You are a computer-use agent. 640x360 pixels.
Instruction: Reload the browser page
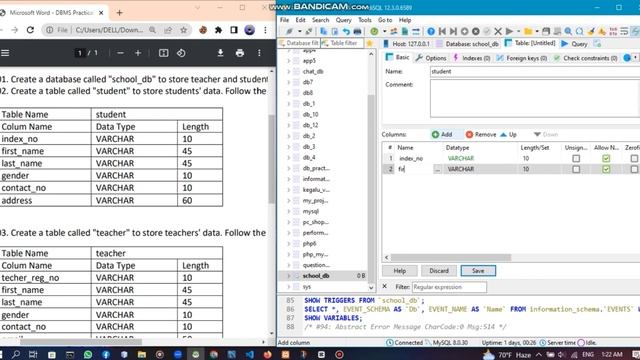[x=30, y=30]
